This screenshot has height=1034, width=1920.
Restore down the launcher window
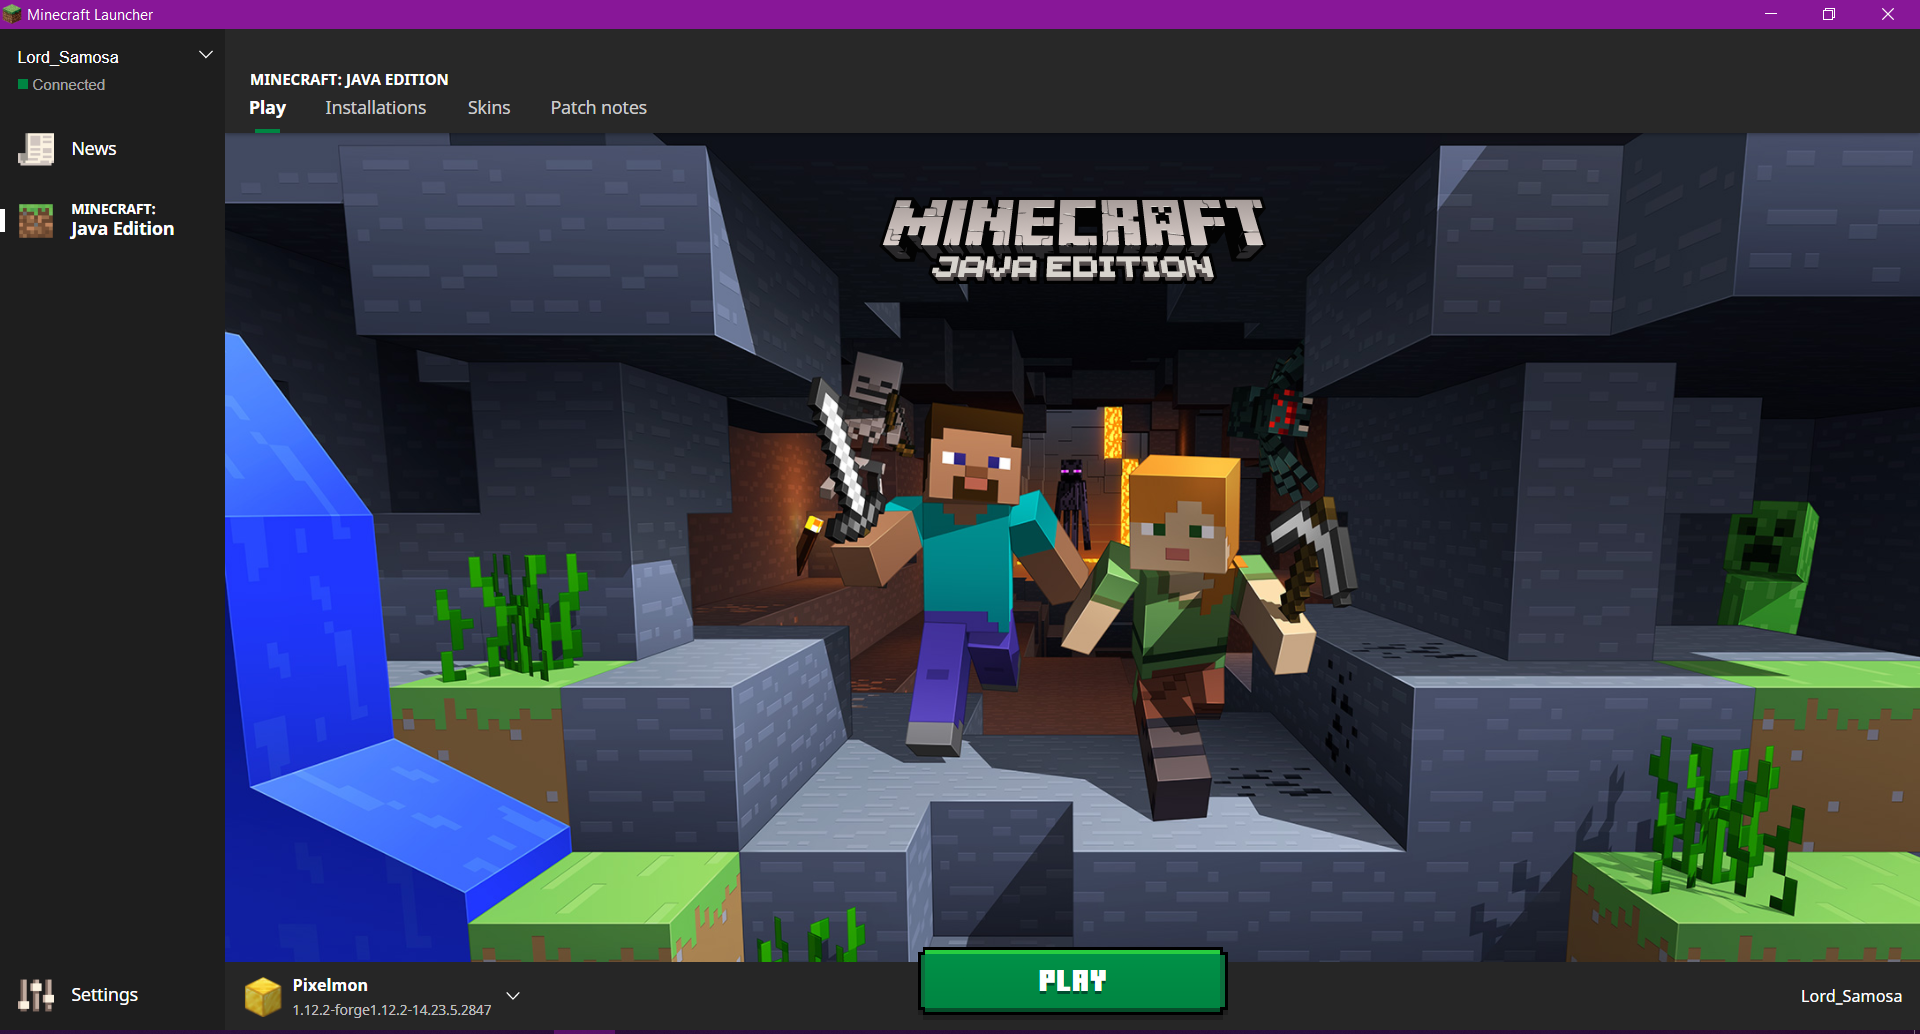click(x=1829, y=14)
